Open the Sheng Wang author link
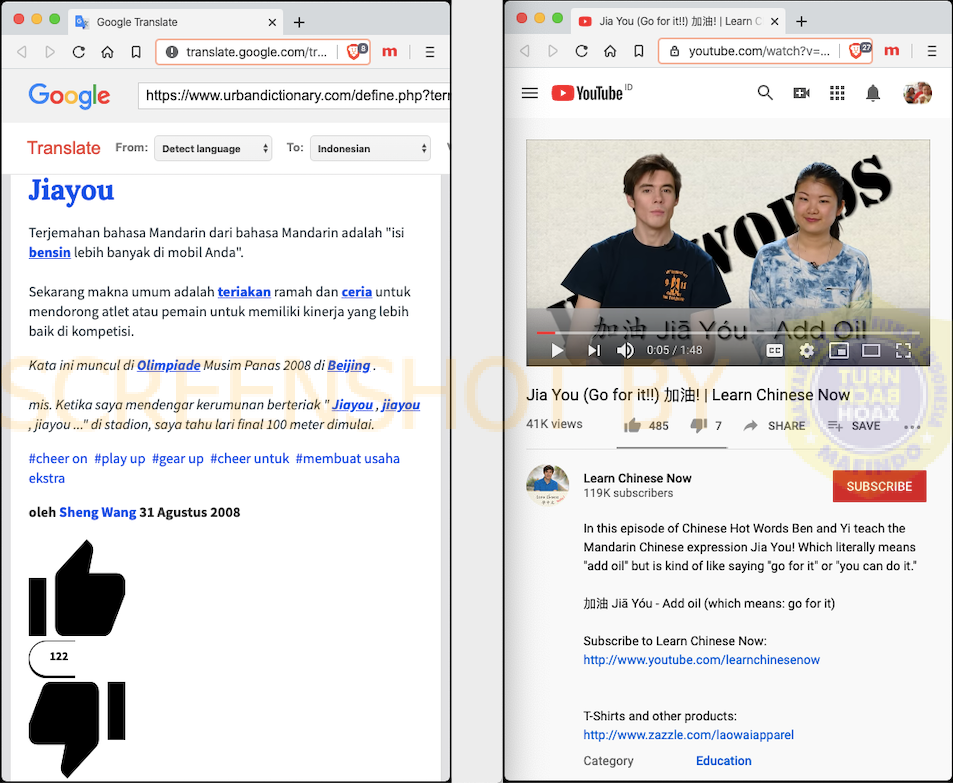The height and width of the screenshot is (783, 953). click(x=97, y=512)
